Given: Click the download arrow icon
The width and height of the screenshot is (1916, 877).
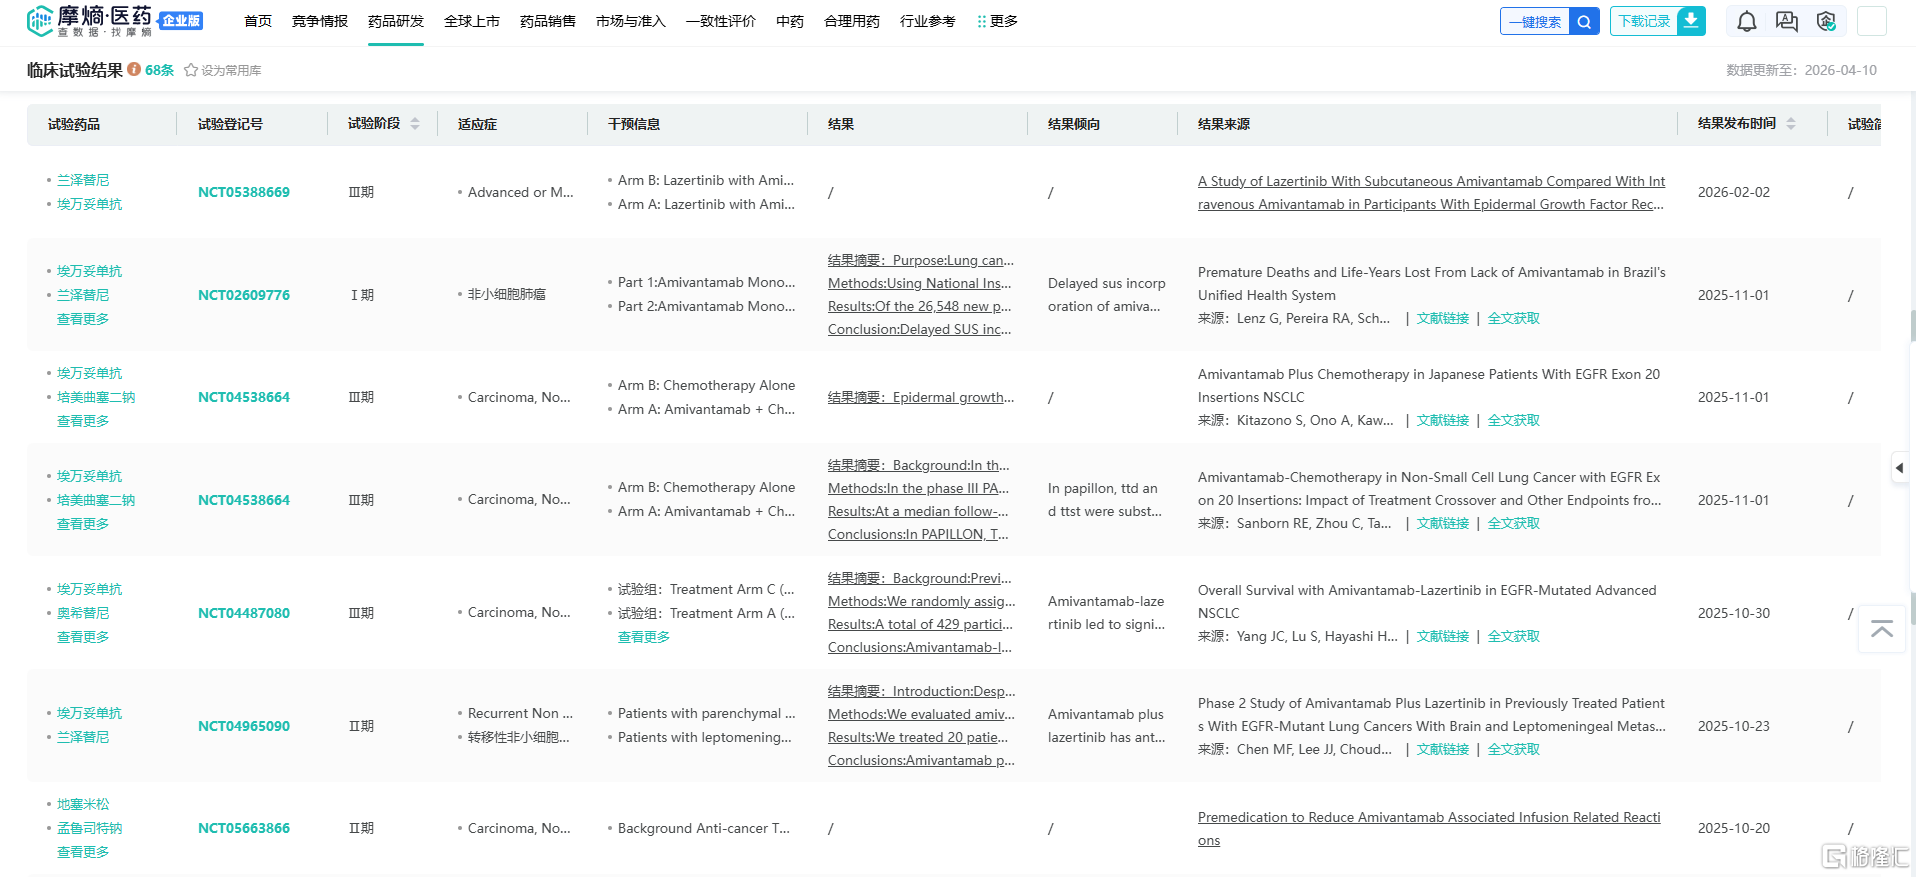Looking at the screenshot, I should [1691, 21].
